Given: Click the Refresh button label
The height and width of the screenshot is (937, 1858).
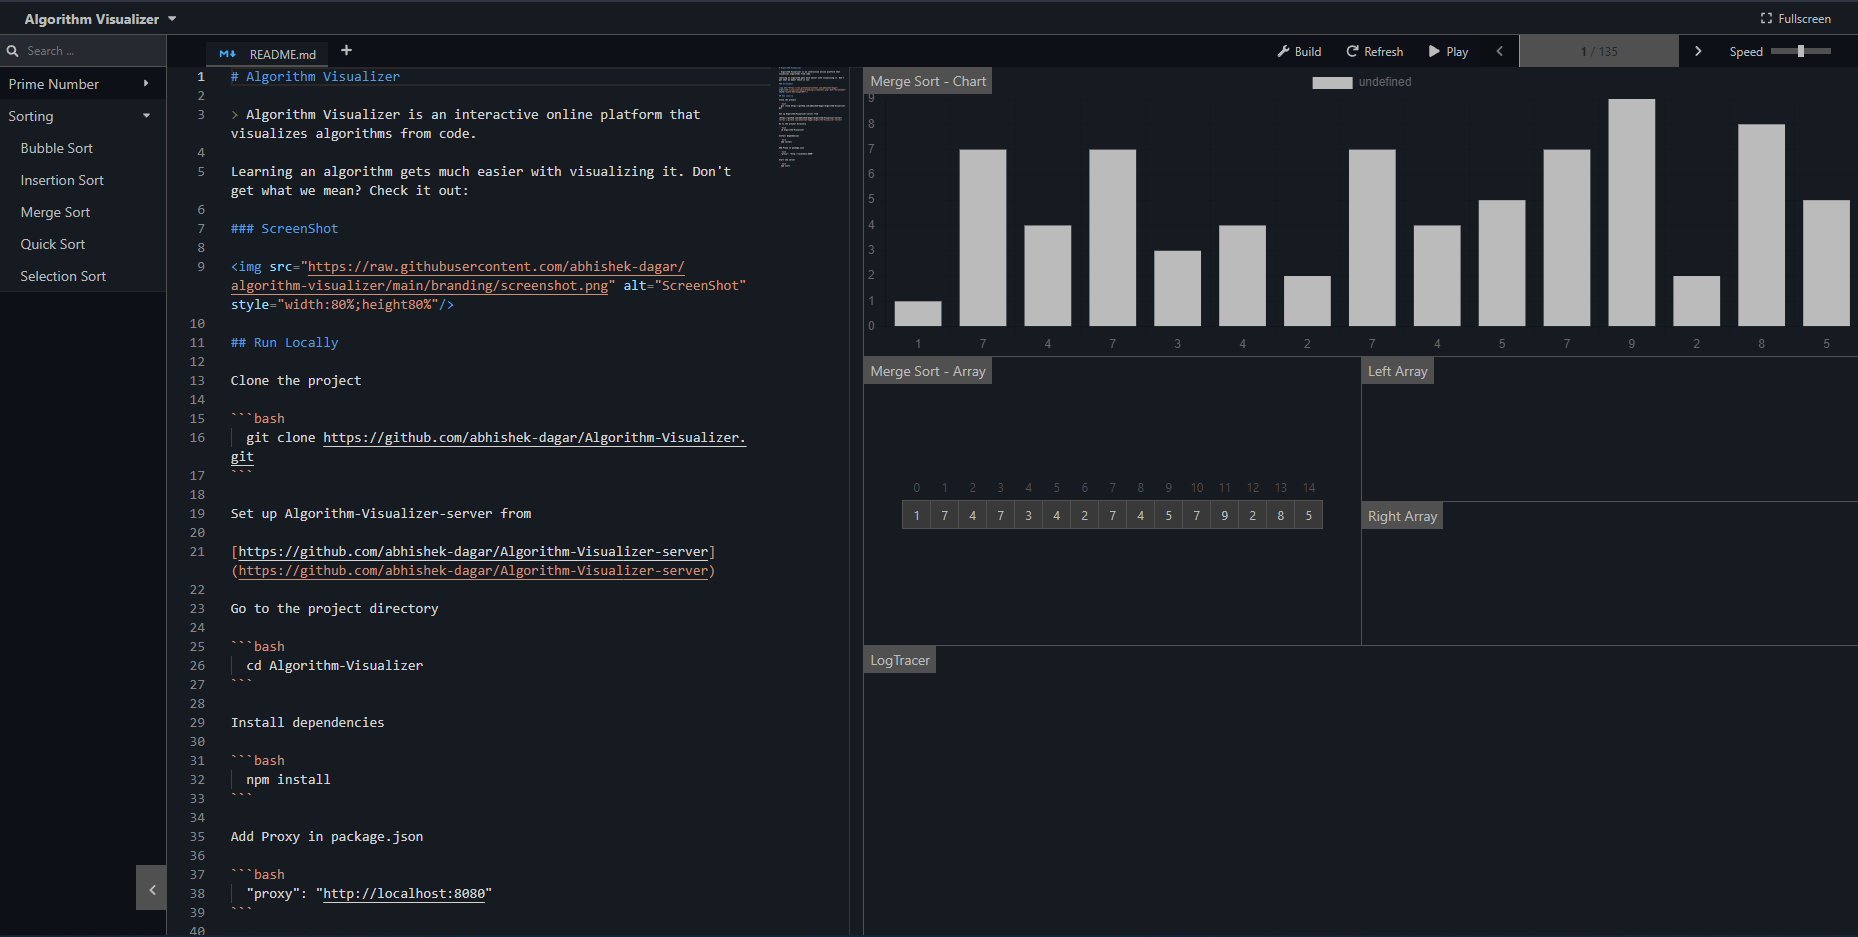Looking at the screenshot, I should (x=1384, y=52).
